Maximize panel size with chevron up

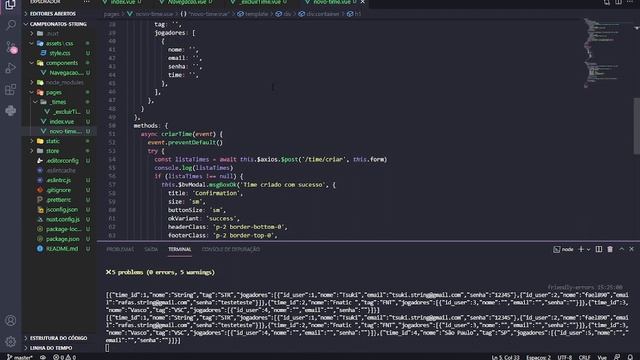pos(622,249)
